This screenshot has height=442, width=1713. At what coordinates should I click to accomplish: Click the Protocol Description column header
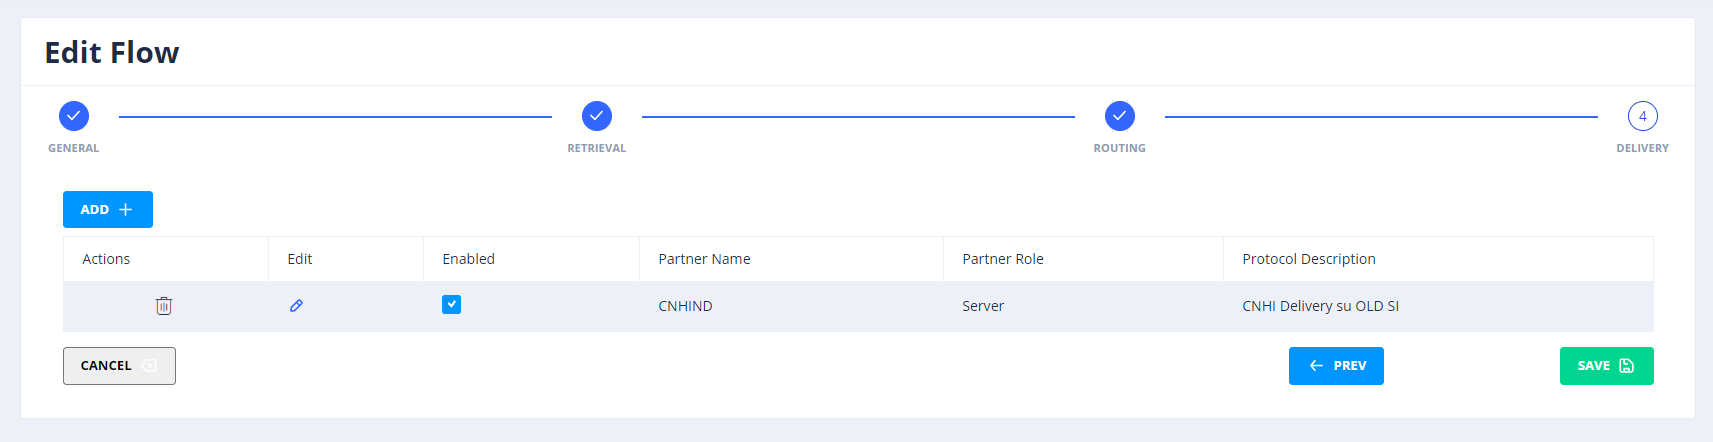tap(1309, 259)
